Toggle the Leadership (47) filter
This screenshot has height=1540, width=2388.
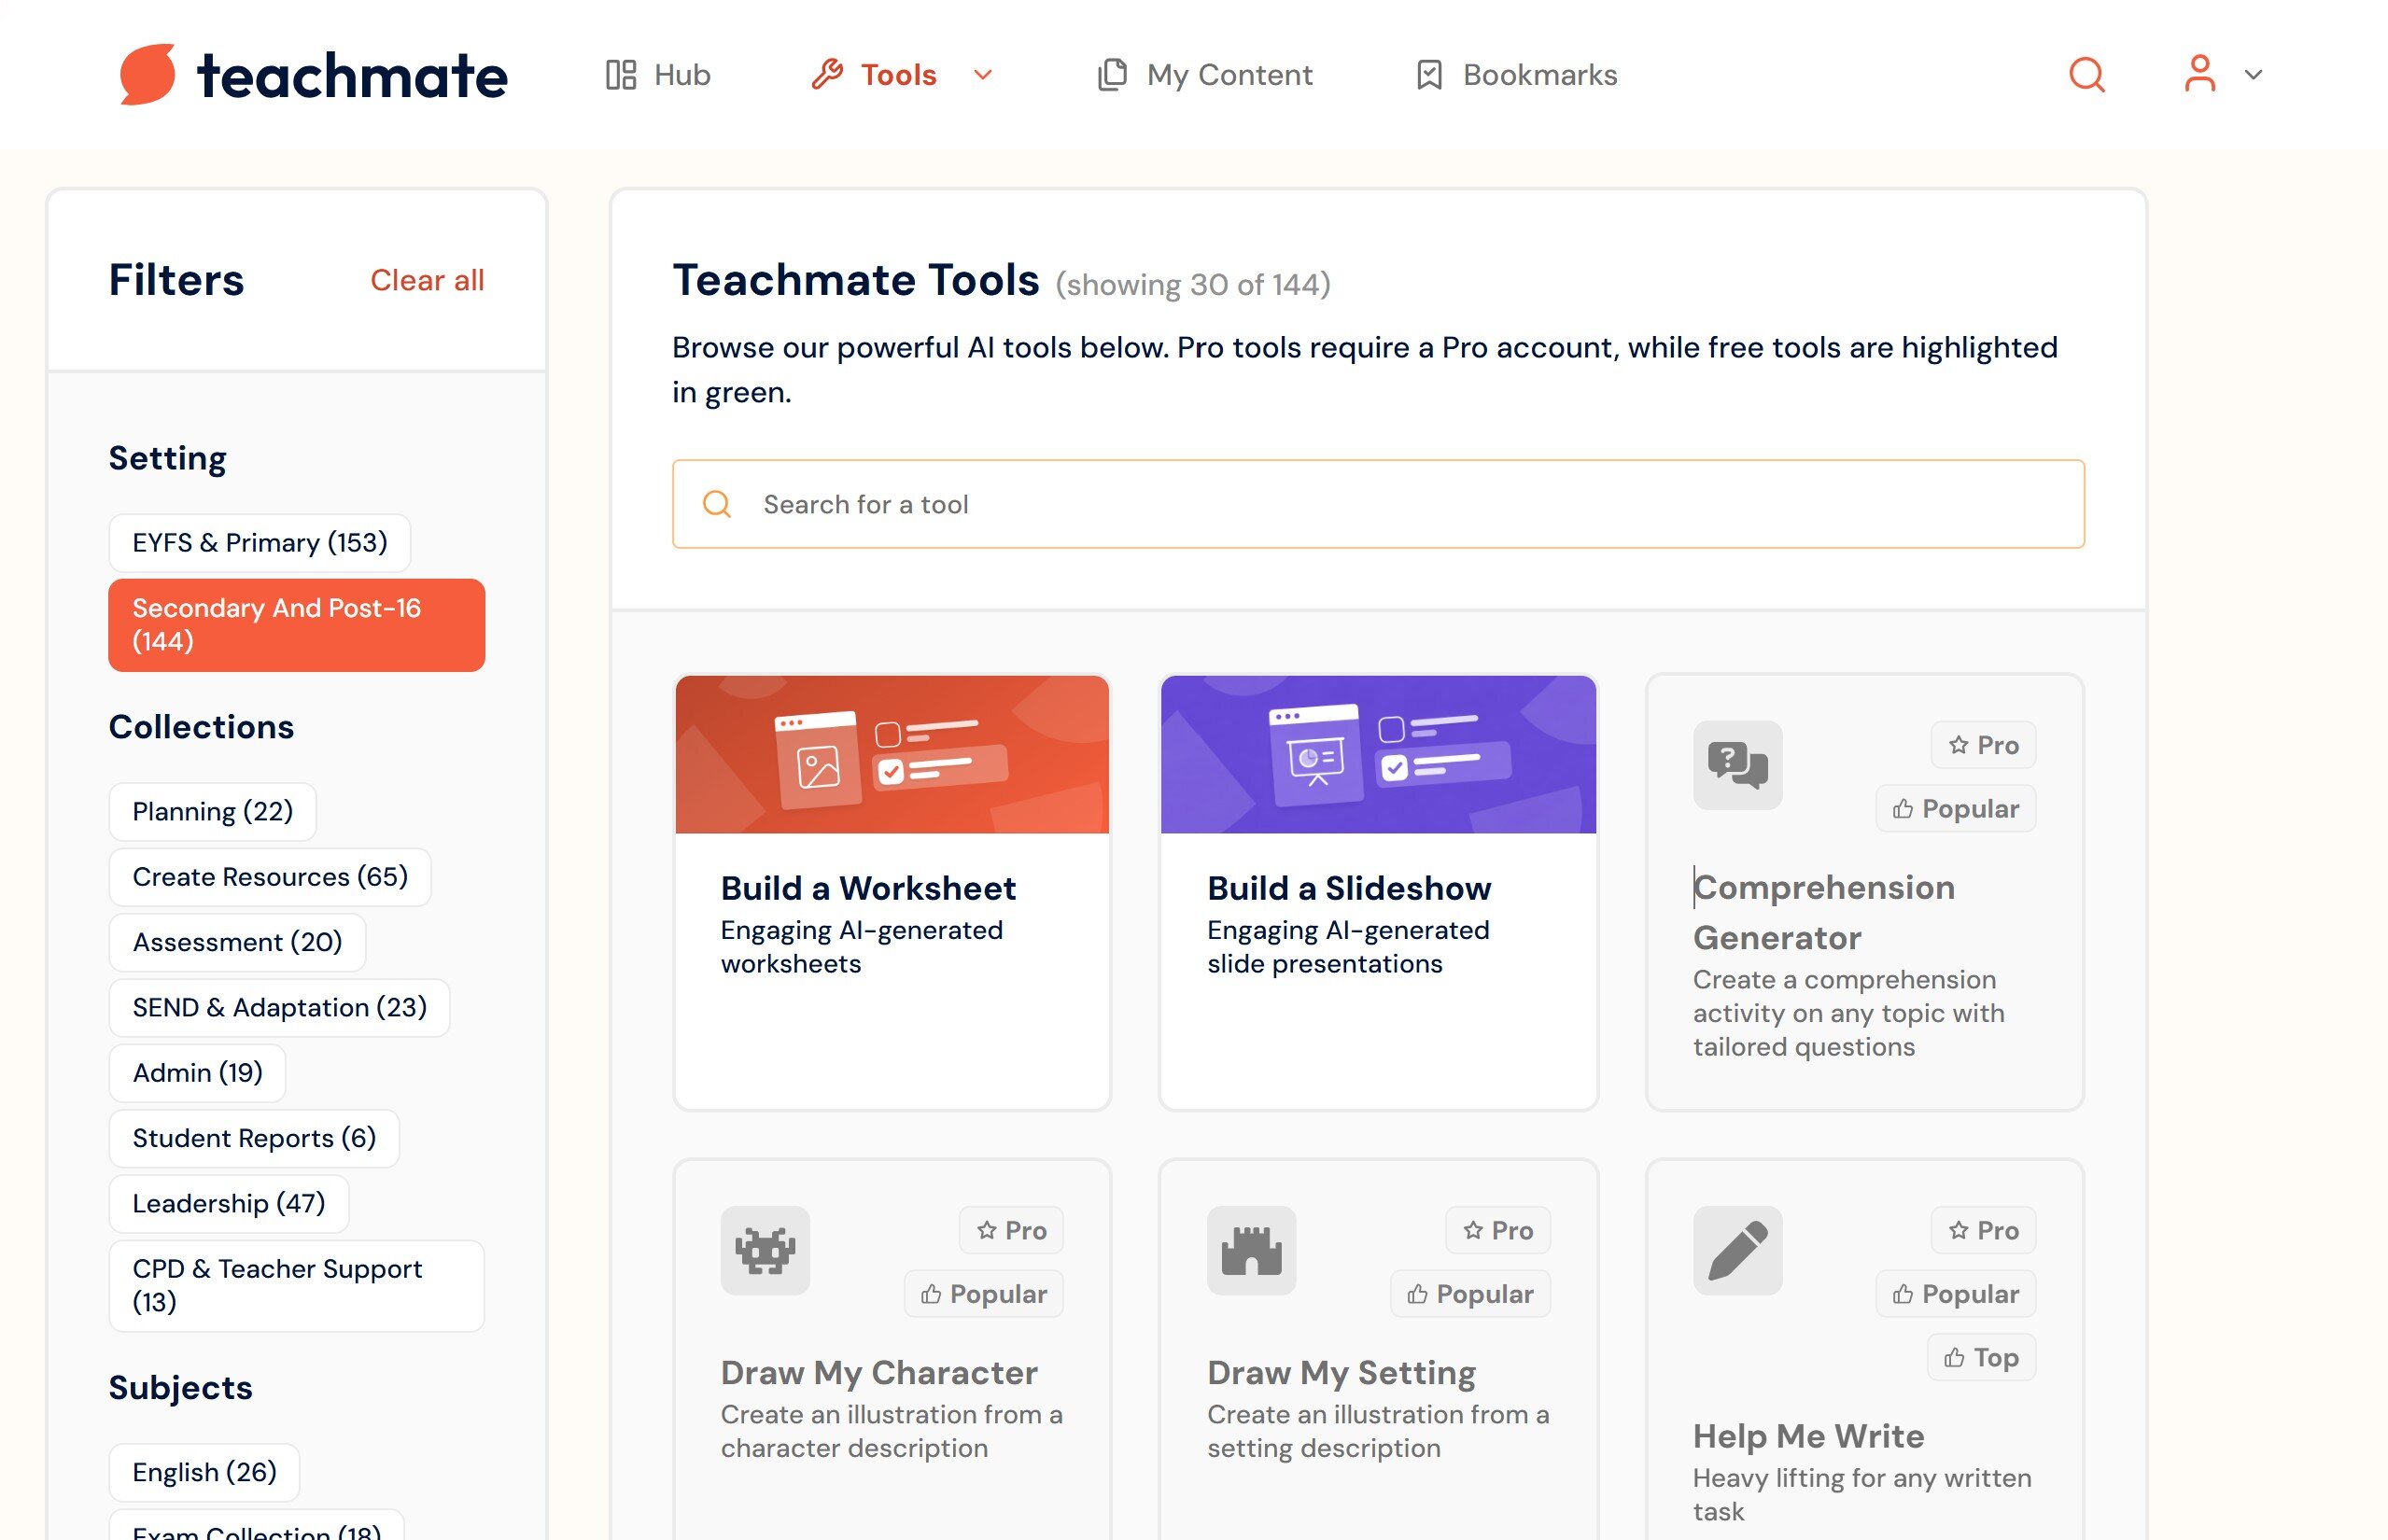[229, 1203]
